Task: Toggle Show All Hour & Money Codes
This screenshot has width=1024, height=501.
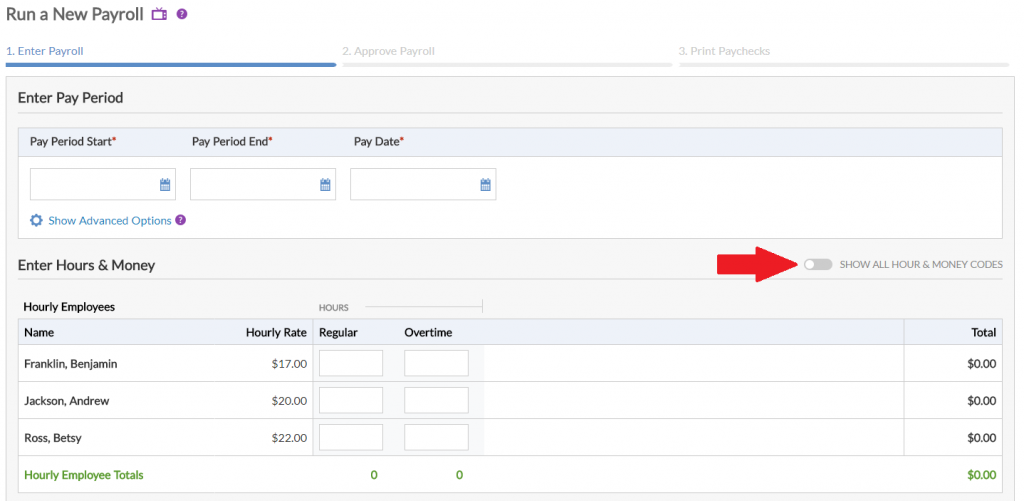Action: [817, 264]
